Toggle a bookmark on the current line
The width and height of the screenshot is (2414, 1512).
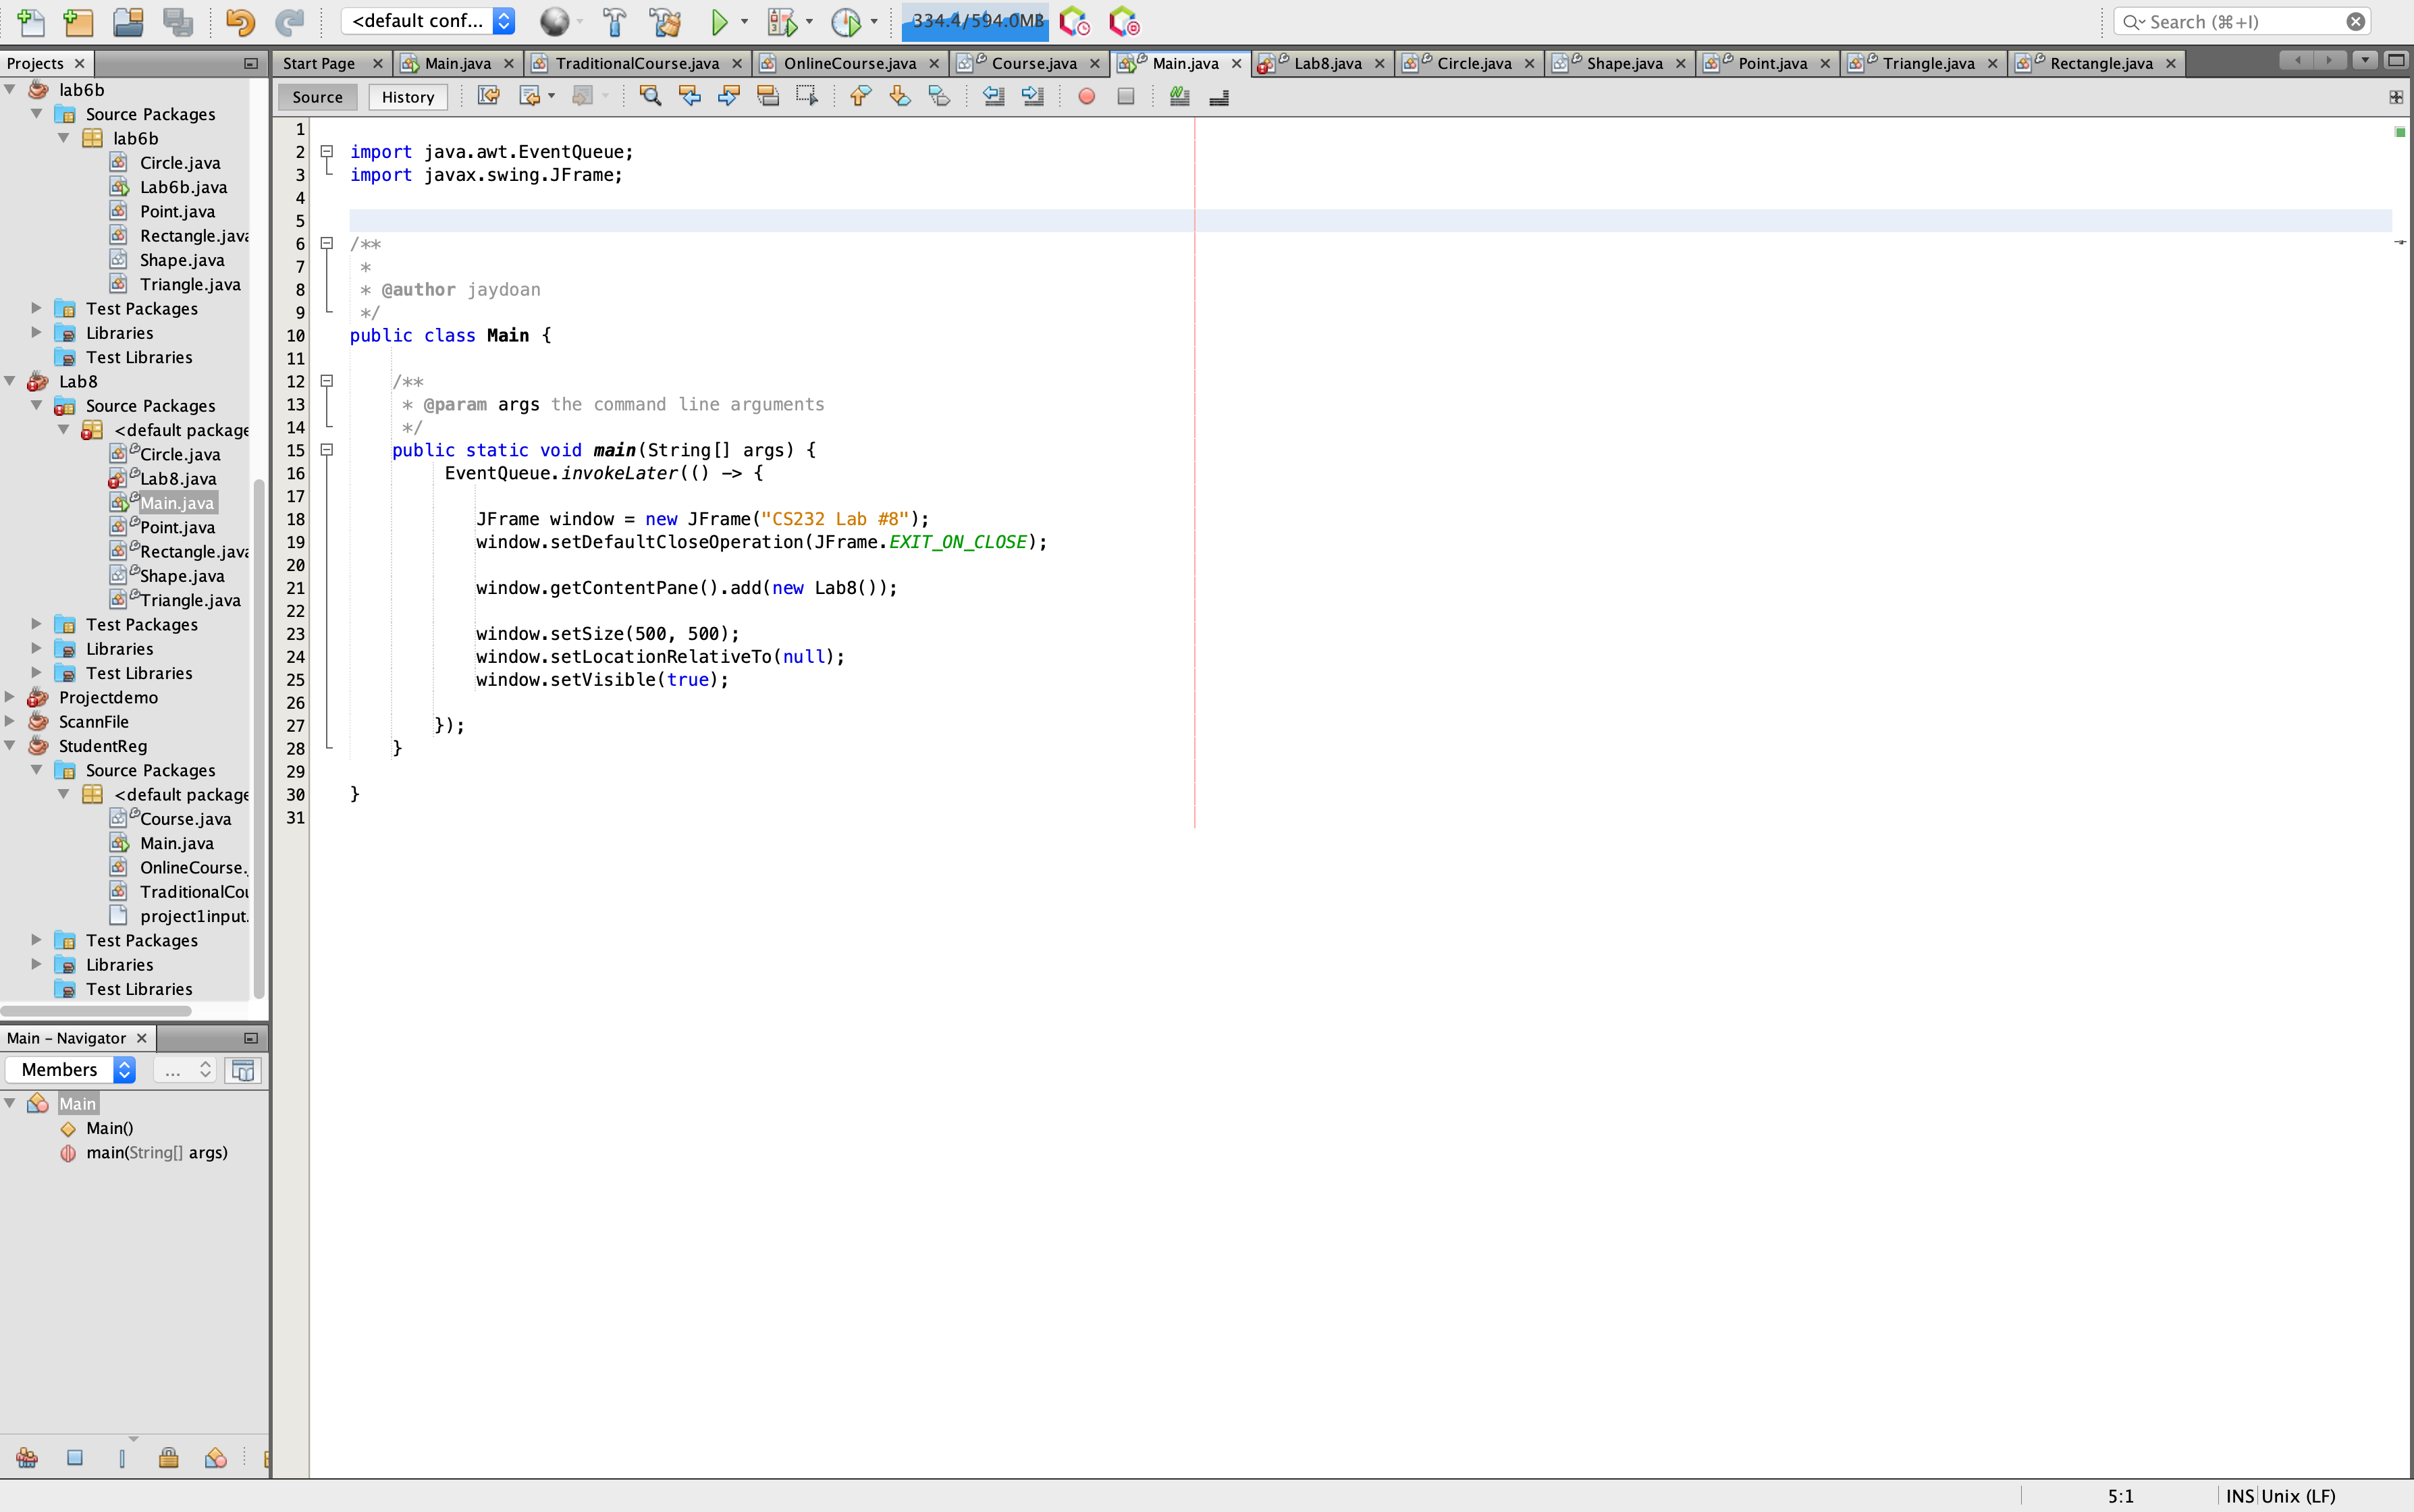click(938, 96)
